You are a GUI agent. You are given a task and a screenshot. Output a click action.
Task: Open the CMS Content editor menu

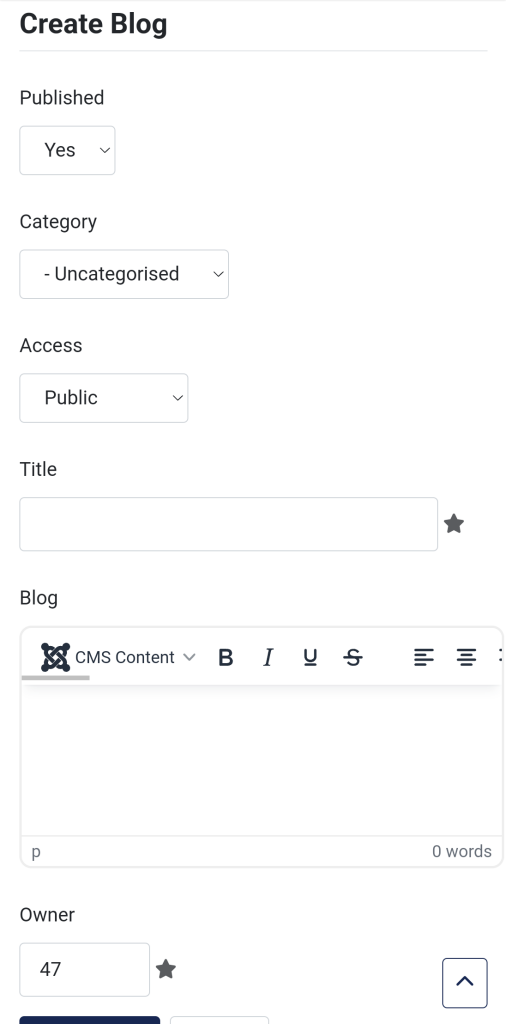tap(118, 657)
